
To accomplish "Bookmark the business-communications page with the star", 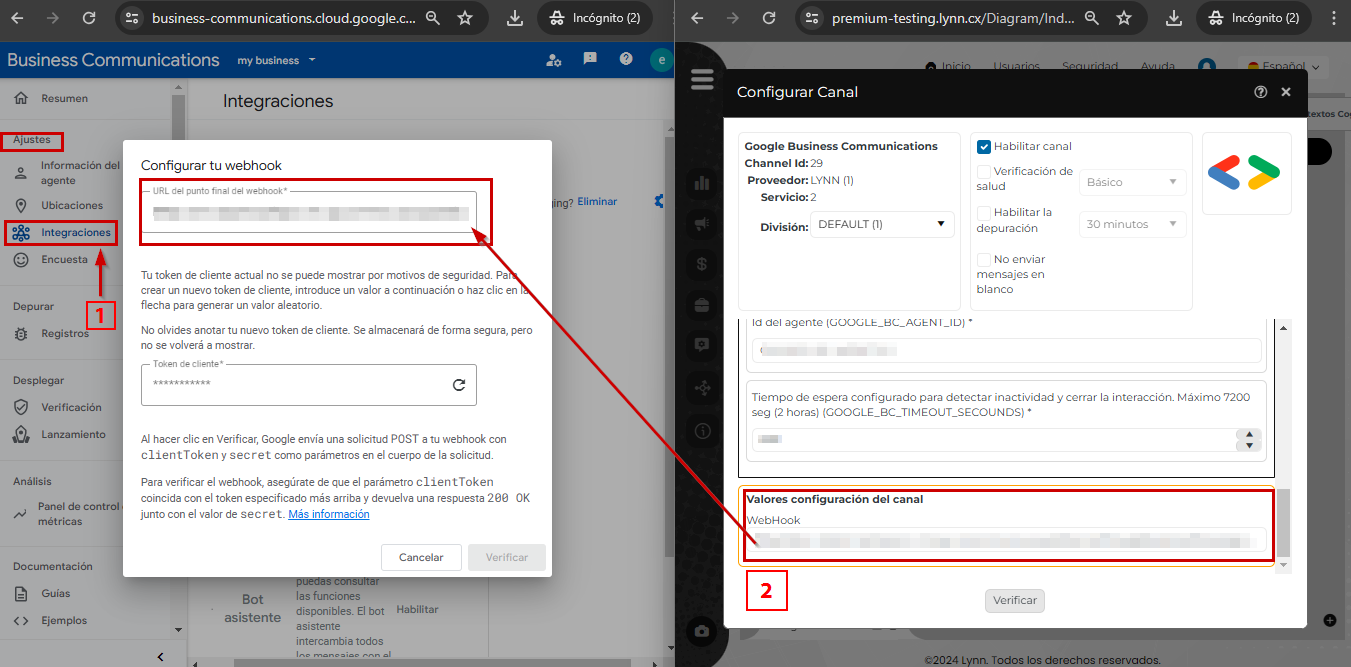I will 465,18.
